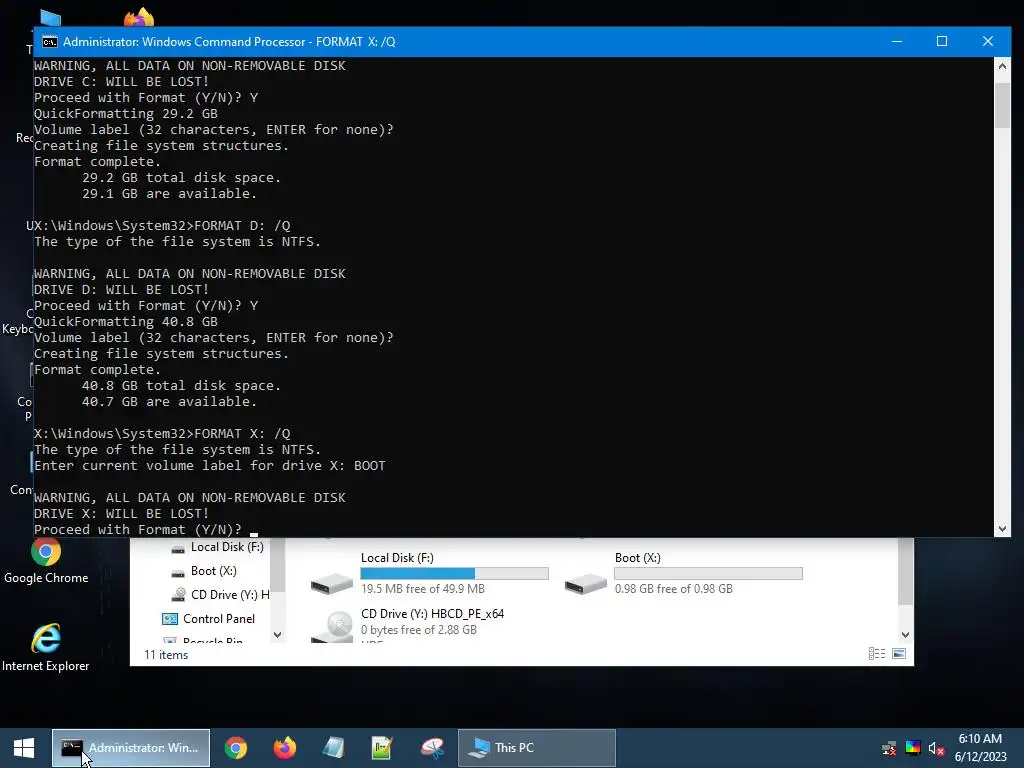Click 'FORMAT X: /Q' command line text
This screenshot has width=1024, height=768.
pos(242,434)
